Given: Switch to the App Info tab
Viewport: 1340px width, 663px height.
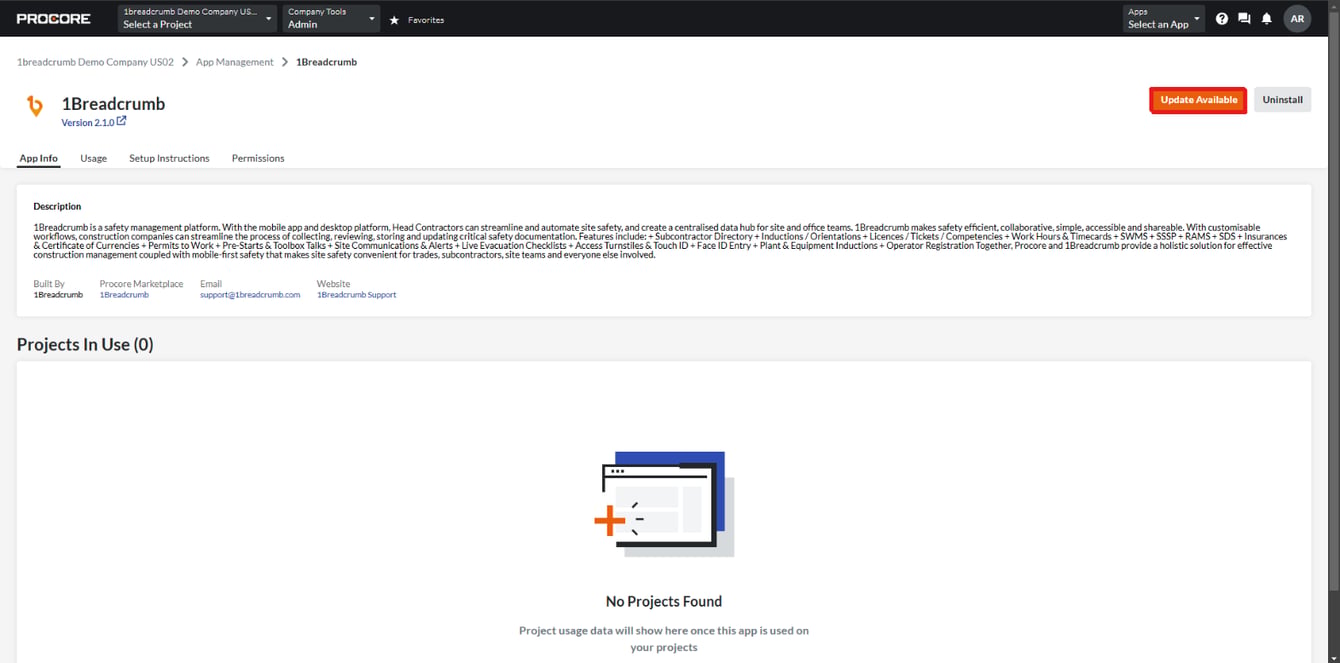Looking at the screenshot, I should (x=39, y=158).
